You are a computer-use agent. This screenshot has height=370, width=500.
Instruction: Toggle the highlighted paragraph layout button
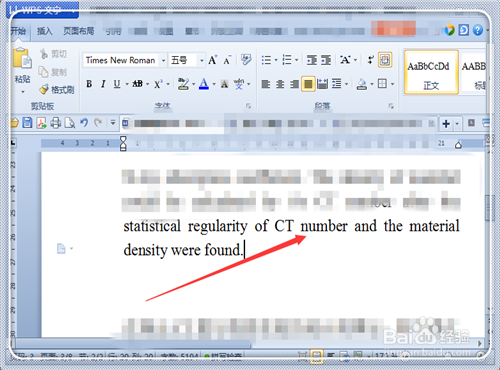point(385,60)
